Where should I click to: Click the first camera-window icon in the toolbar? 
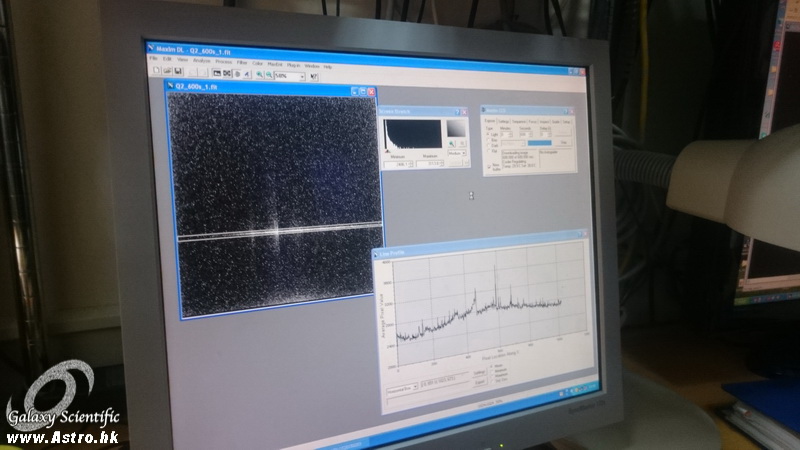pyautogui.click(x=215, y=73)
